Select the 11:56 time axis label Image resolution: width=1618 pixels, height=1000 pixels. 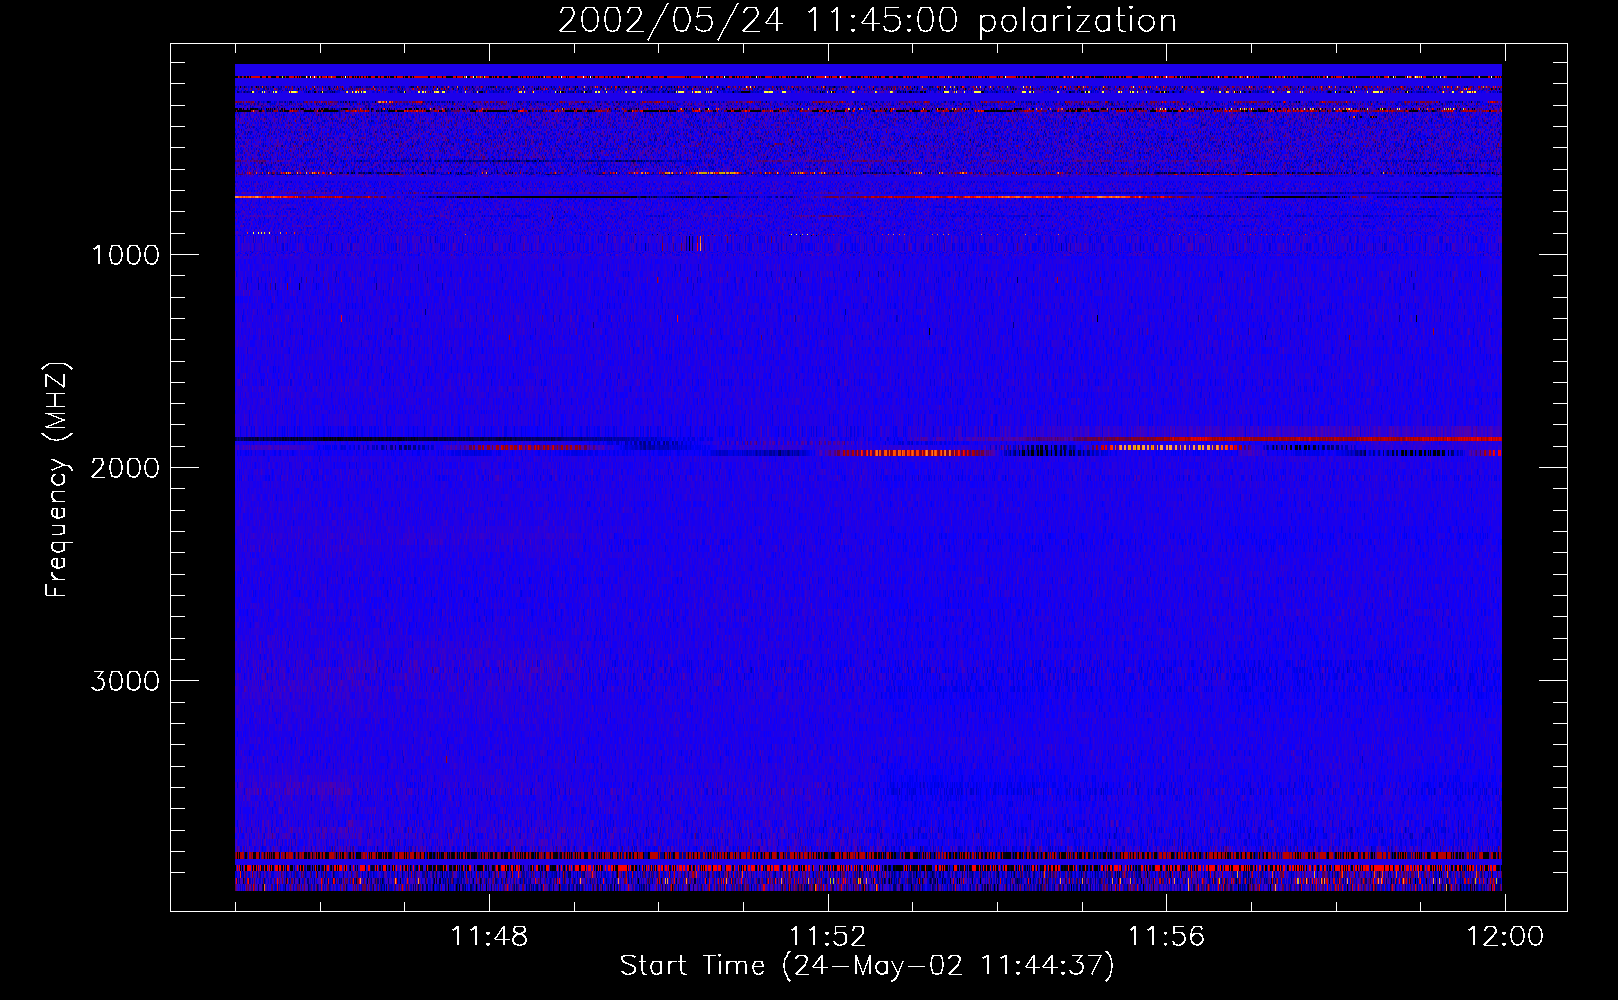[x=1166, y=937]
